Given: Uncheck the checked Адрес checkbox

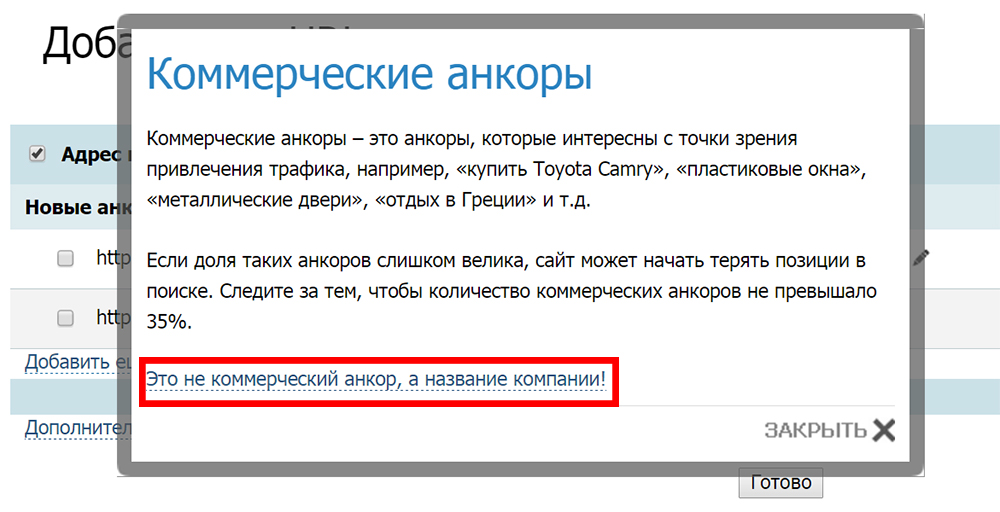Looking at the screenshot, I should tap(38, 154).
